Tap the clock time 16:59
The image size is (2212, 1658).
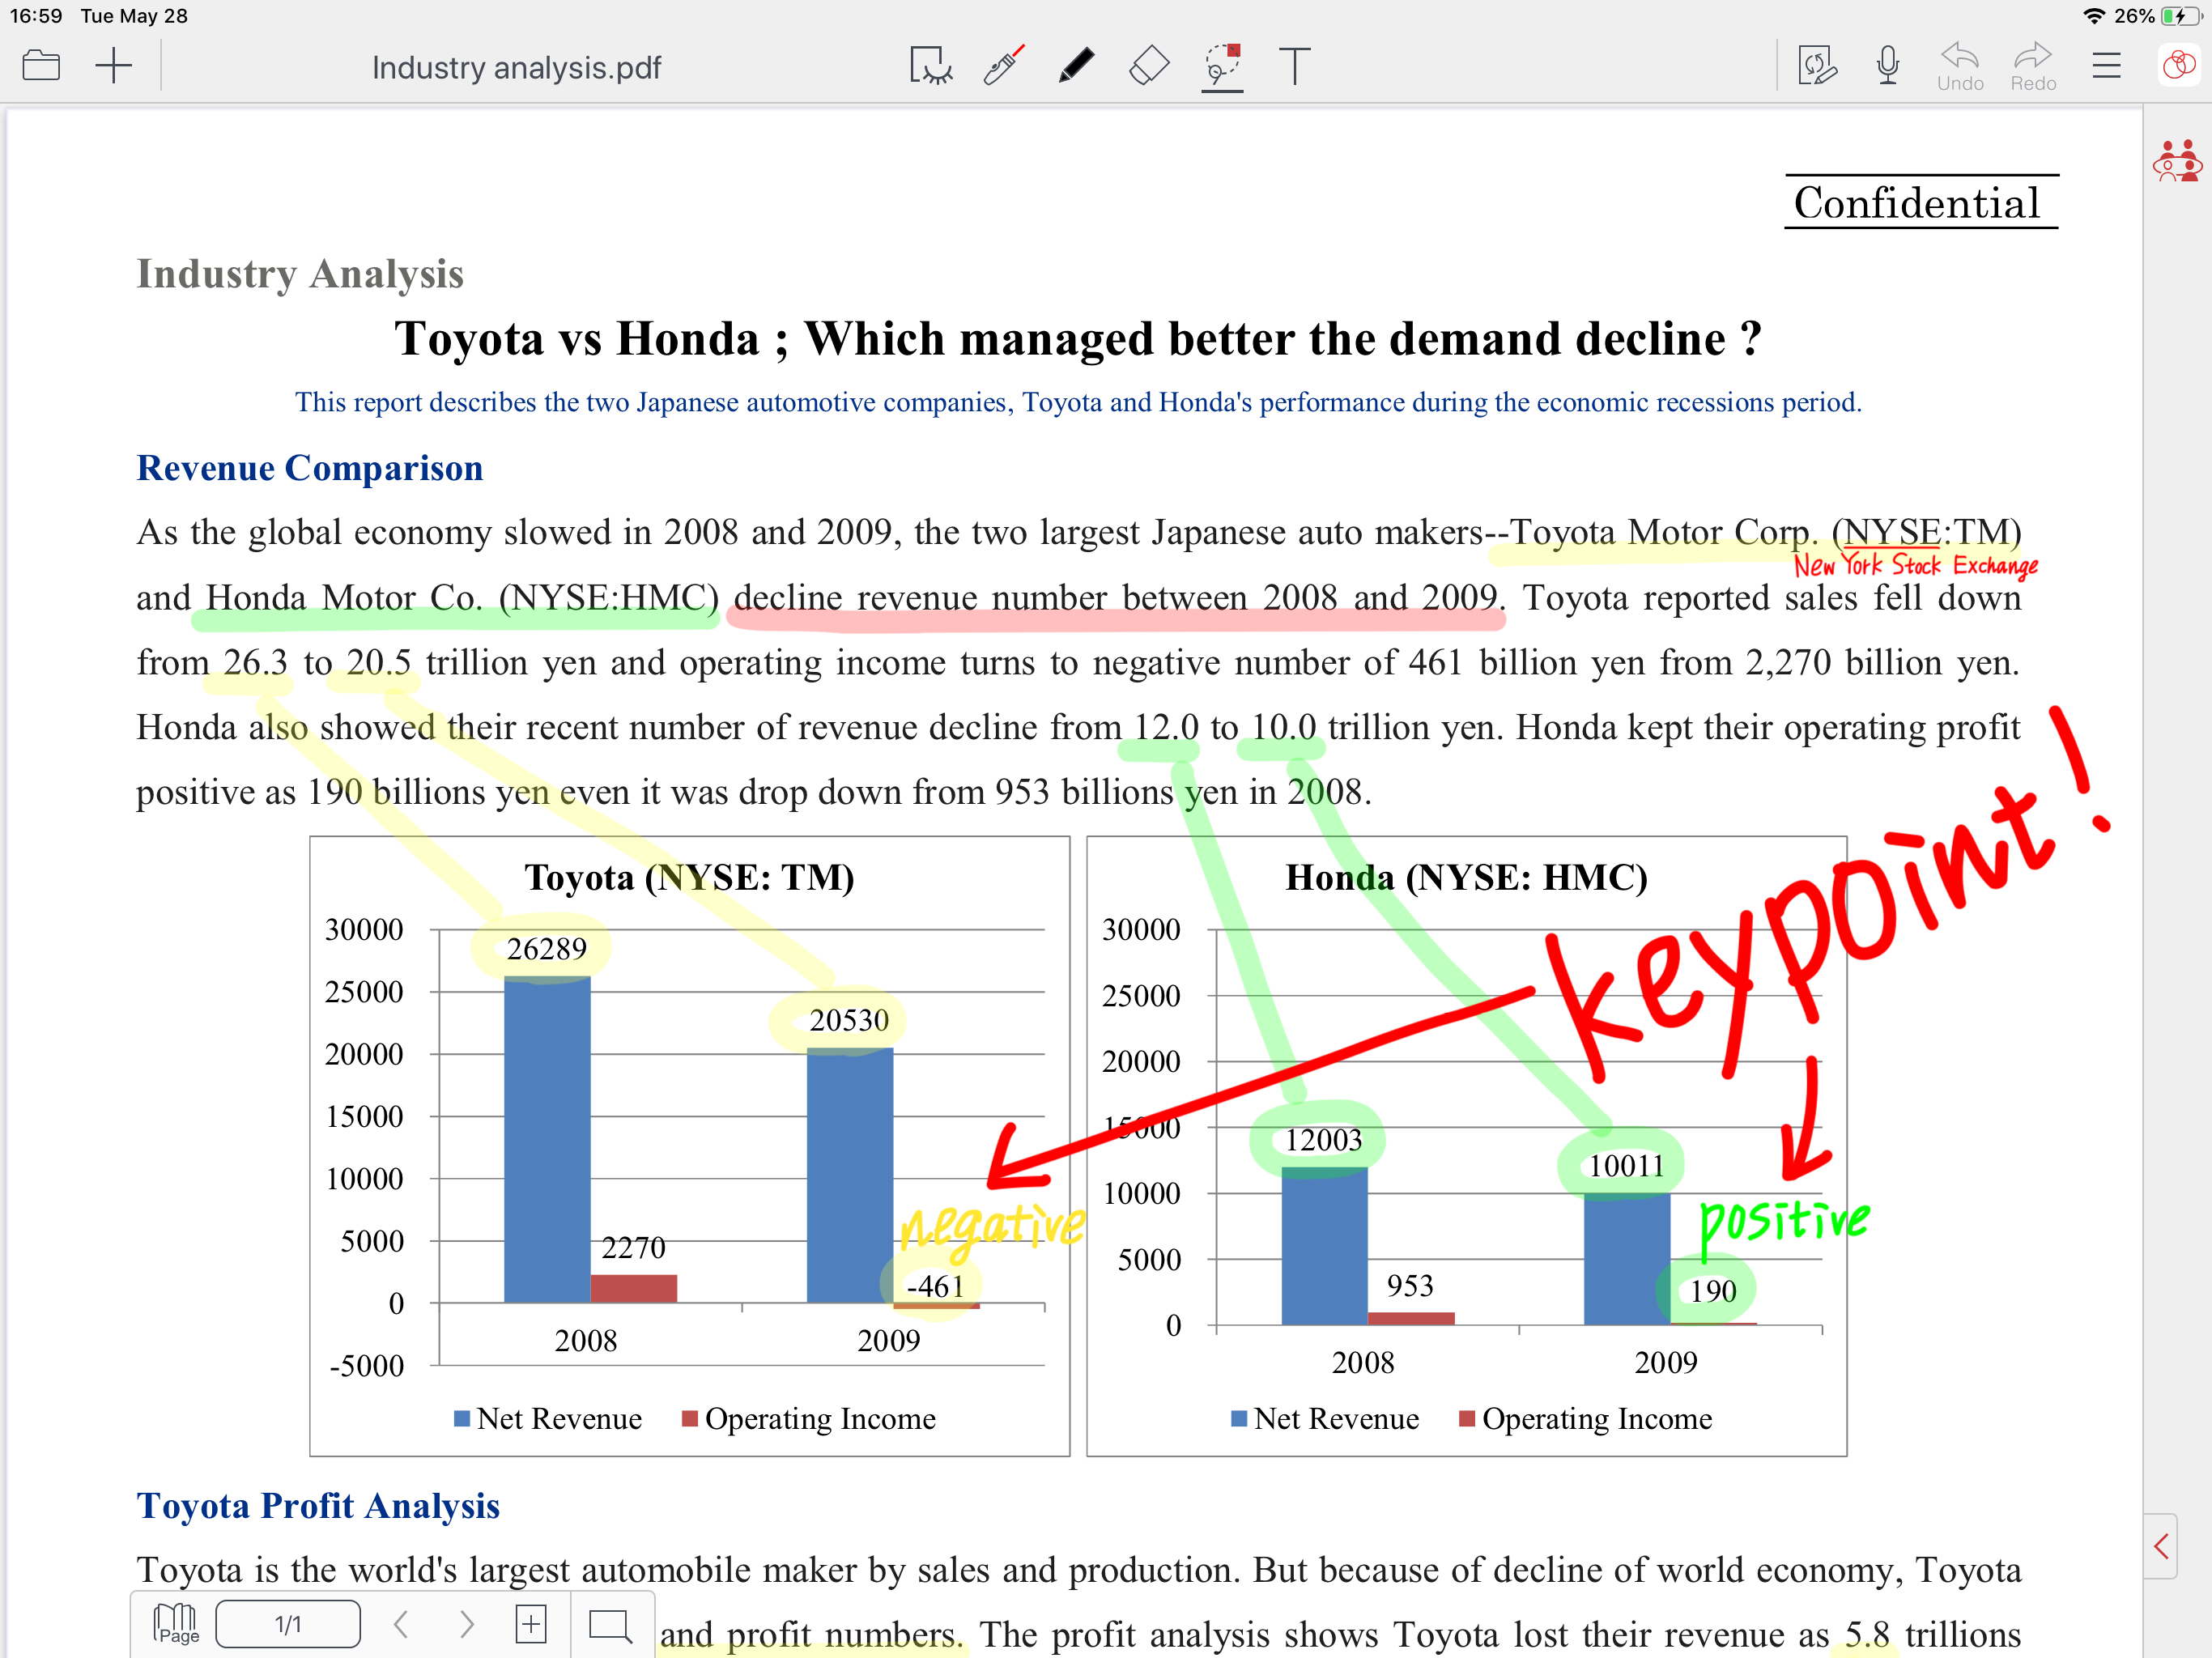pyautogui.click(x=36, y=16)
